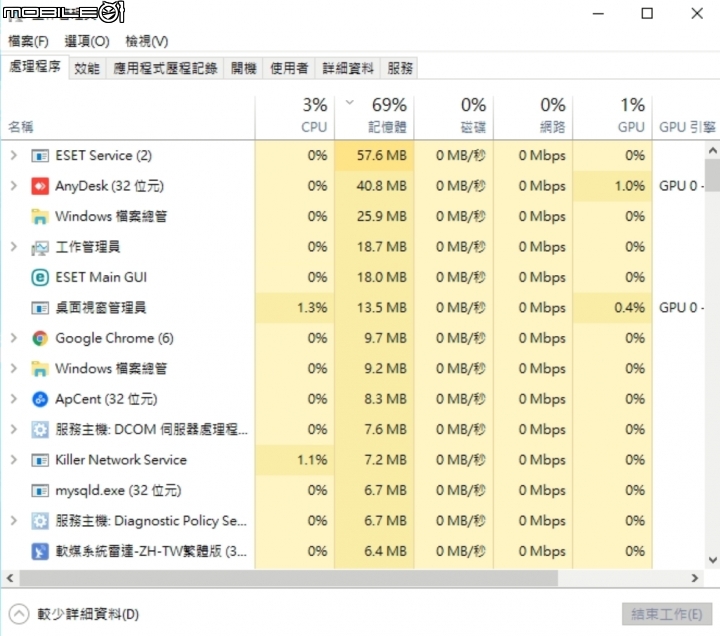Open the 檢視(V) menu
This screenshot has height=636, width=720.
[x=147, y=41]
